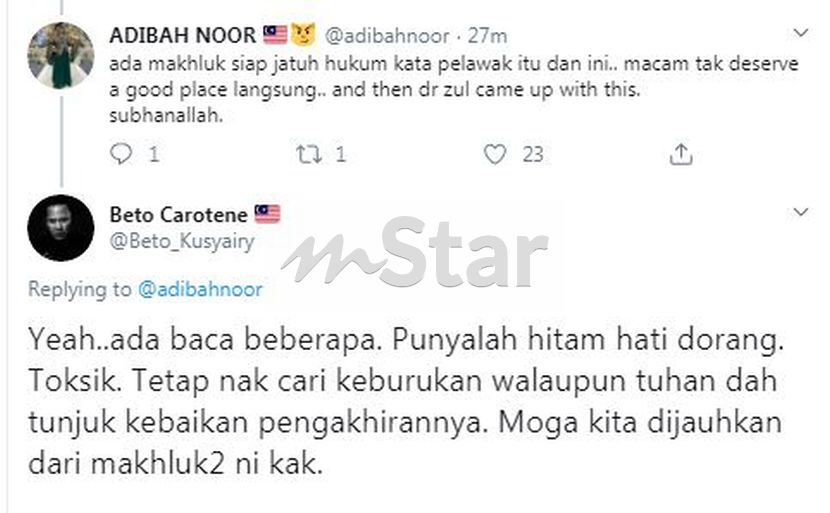Image resolution: width=830 pixels, height=513 pixels.
Task: Click the reply count number 1
Action: click(x=154, y=155)
